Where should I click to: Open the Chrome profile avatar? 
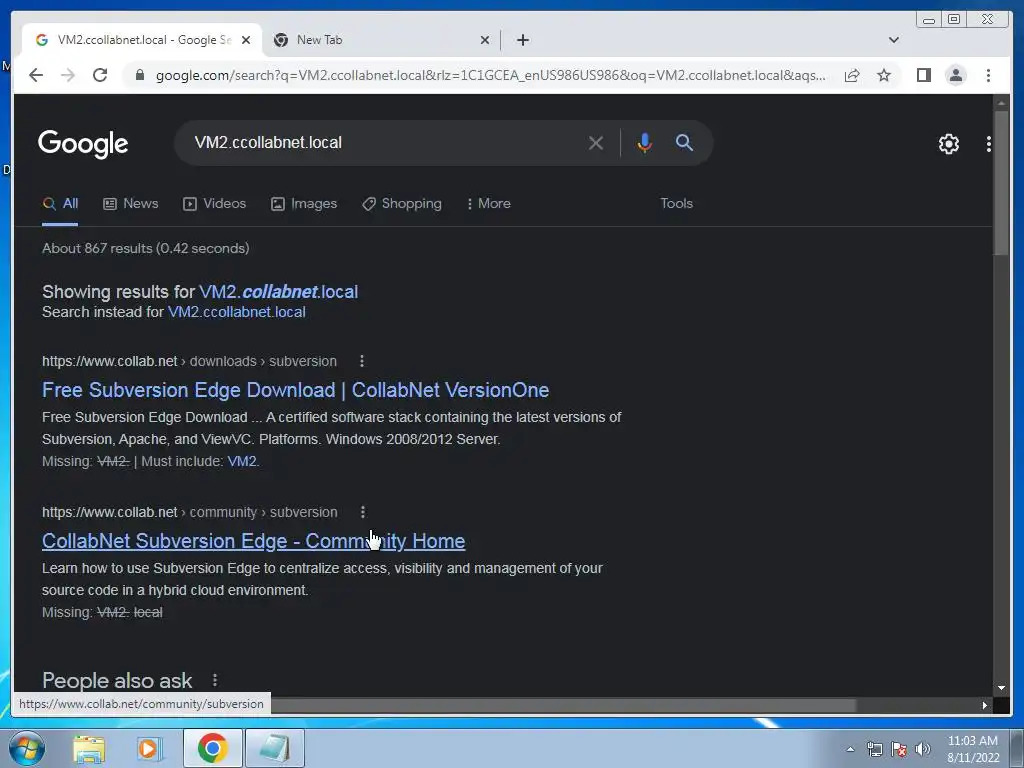click(x=955, y=75)
